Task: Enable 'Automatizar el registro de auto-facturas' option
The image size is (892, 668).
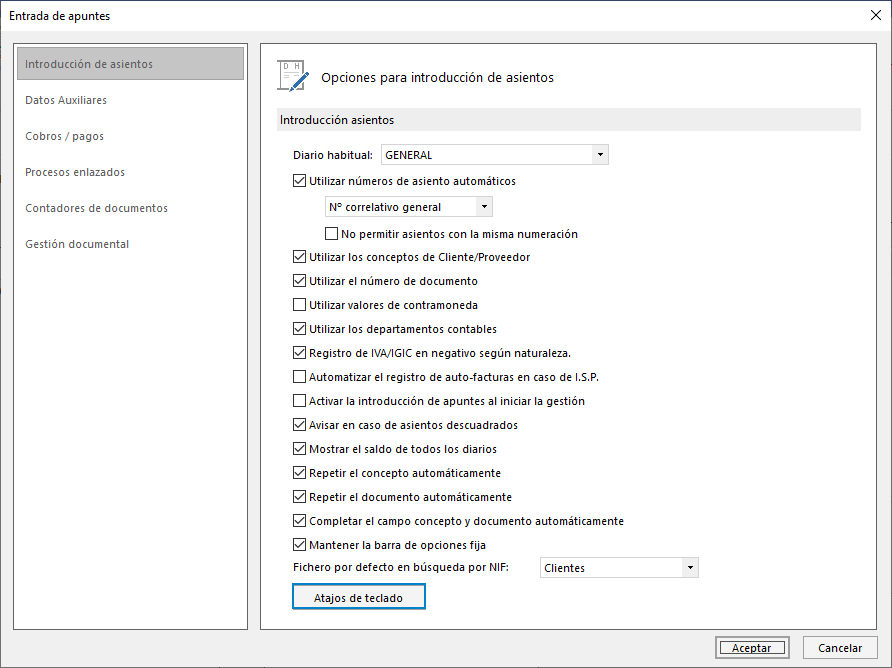Action: (x=299, y=376)
